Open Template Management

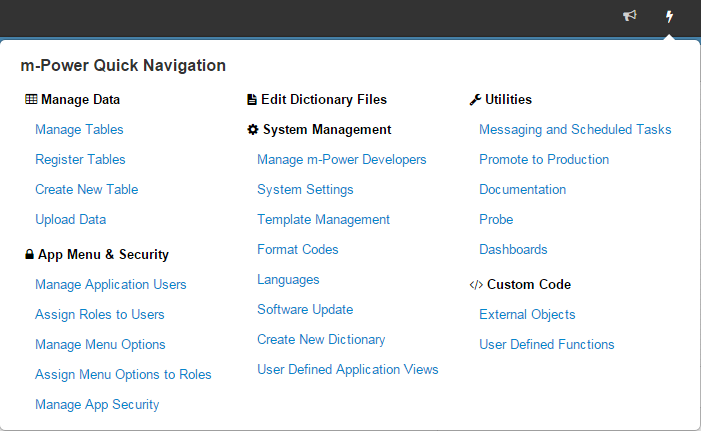[323, 220]
